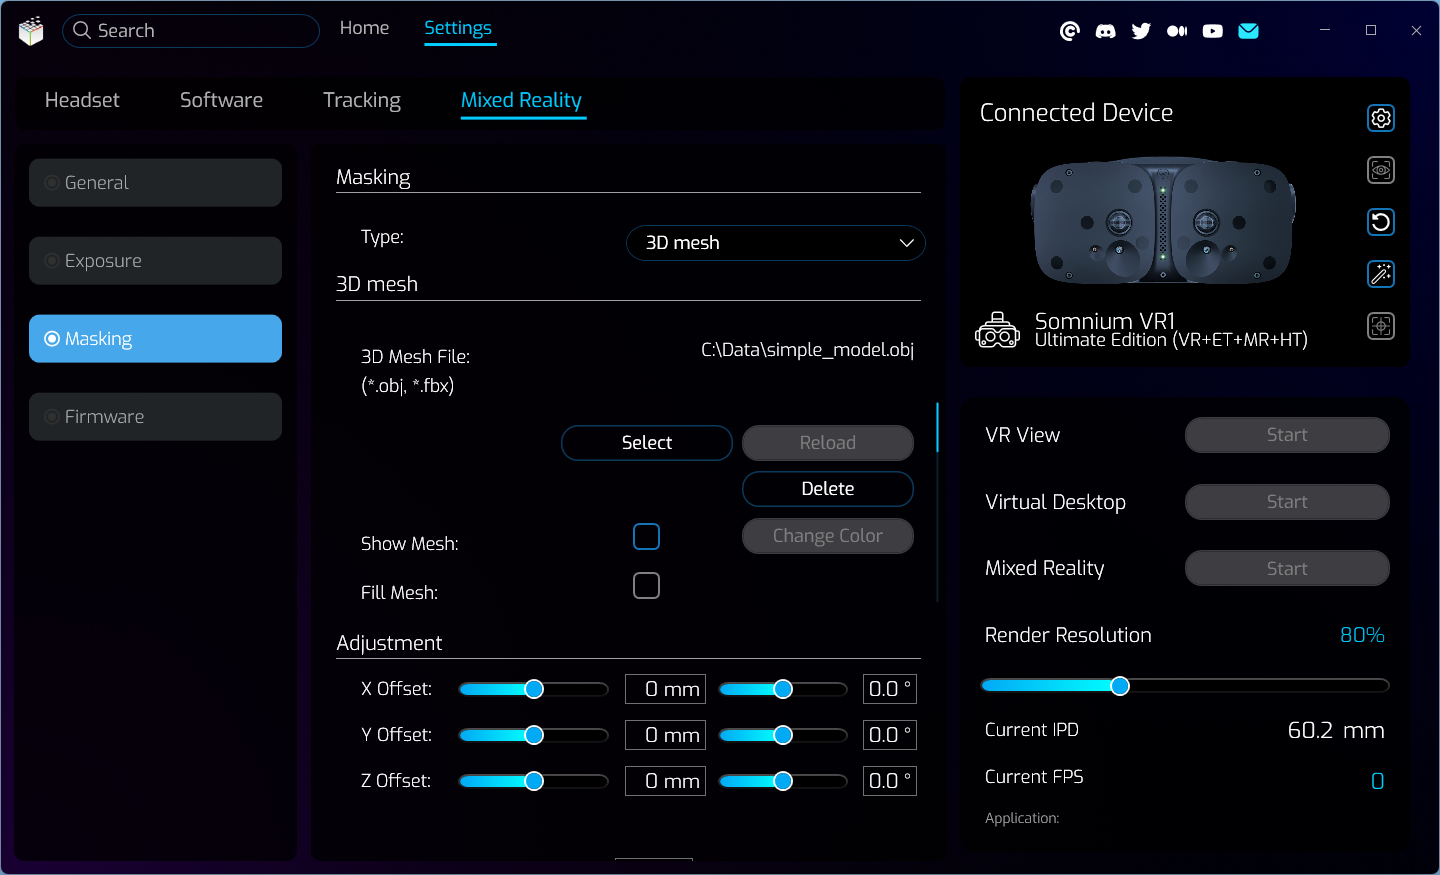Click the email envelope icon
1440x875 pixels.
1248,31
